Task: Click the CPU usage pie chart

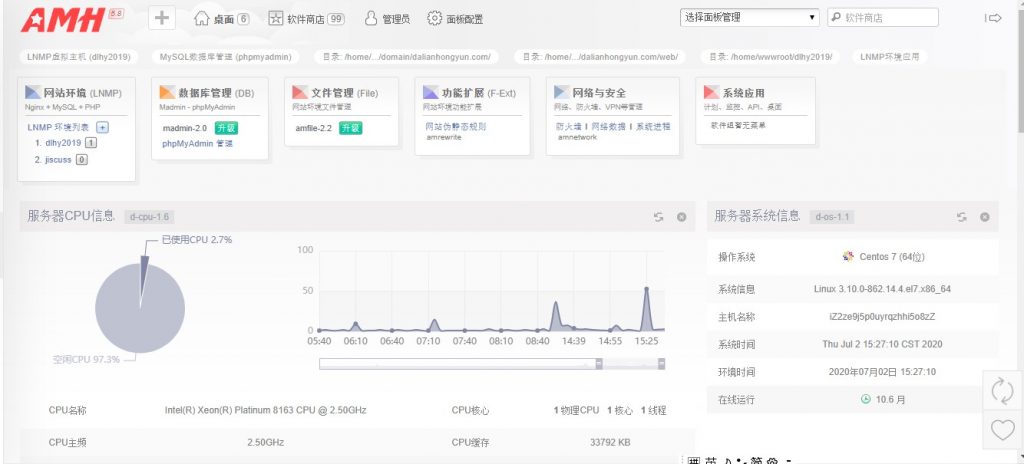Action: [140, 307]
